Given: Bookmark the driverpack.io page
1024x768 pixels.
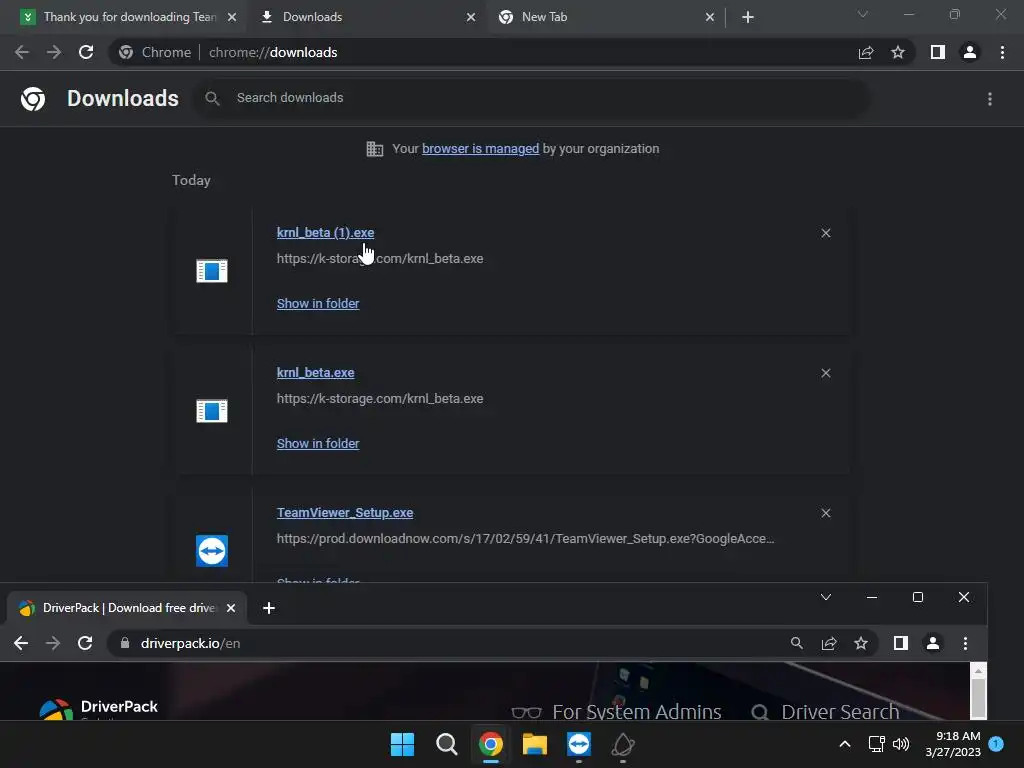Looking at the screenshot, I should [x=861, y=643].
